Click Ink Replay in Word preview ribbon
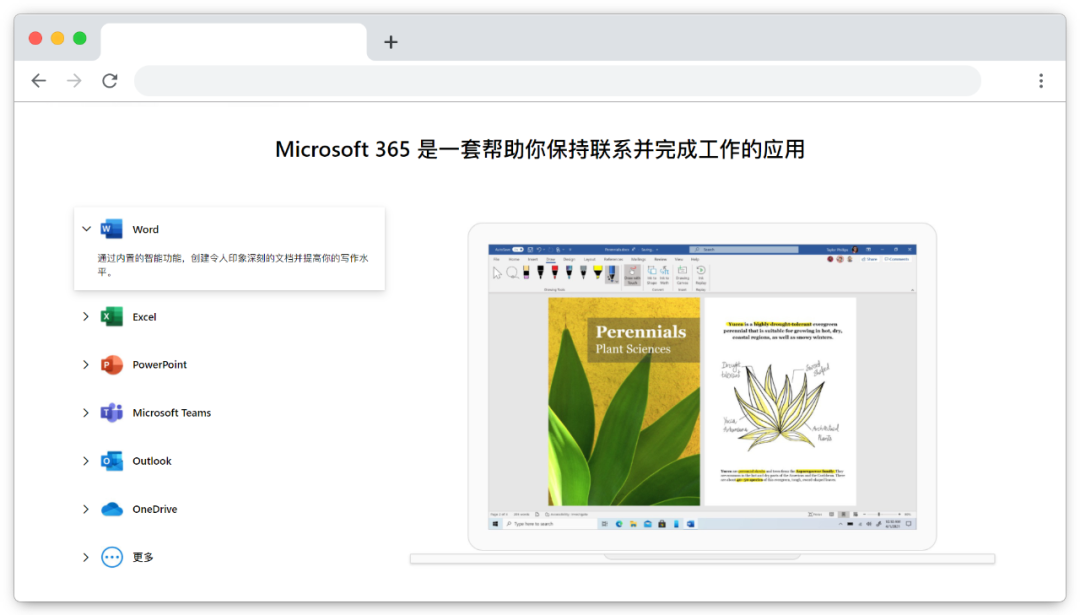Viewport: 1080px width, 615px height. 700,275
